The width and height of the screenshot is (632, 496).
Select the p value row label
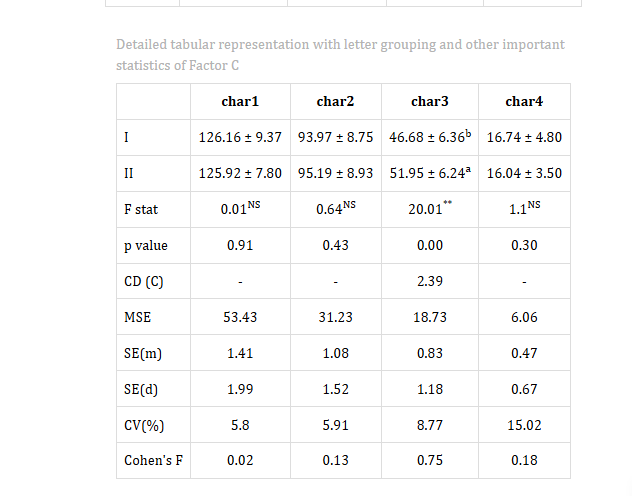pos(146,246)
